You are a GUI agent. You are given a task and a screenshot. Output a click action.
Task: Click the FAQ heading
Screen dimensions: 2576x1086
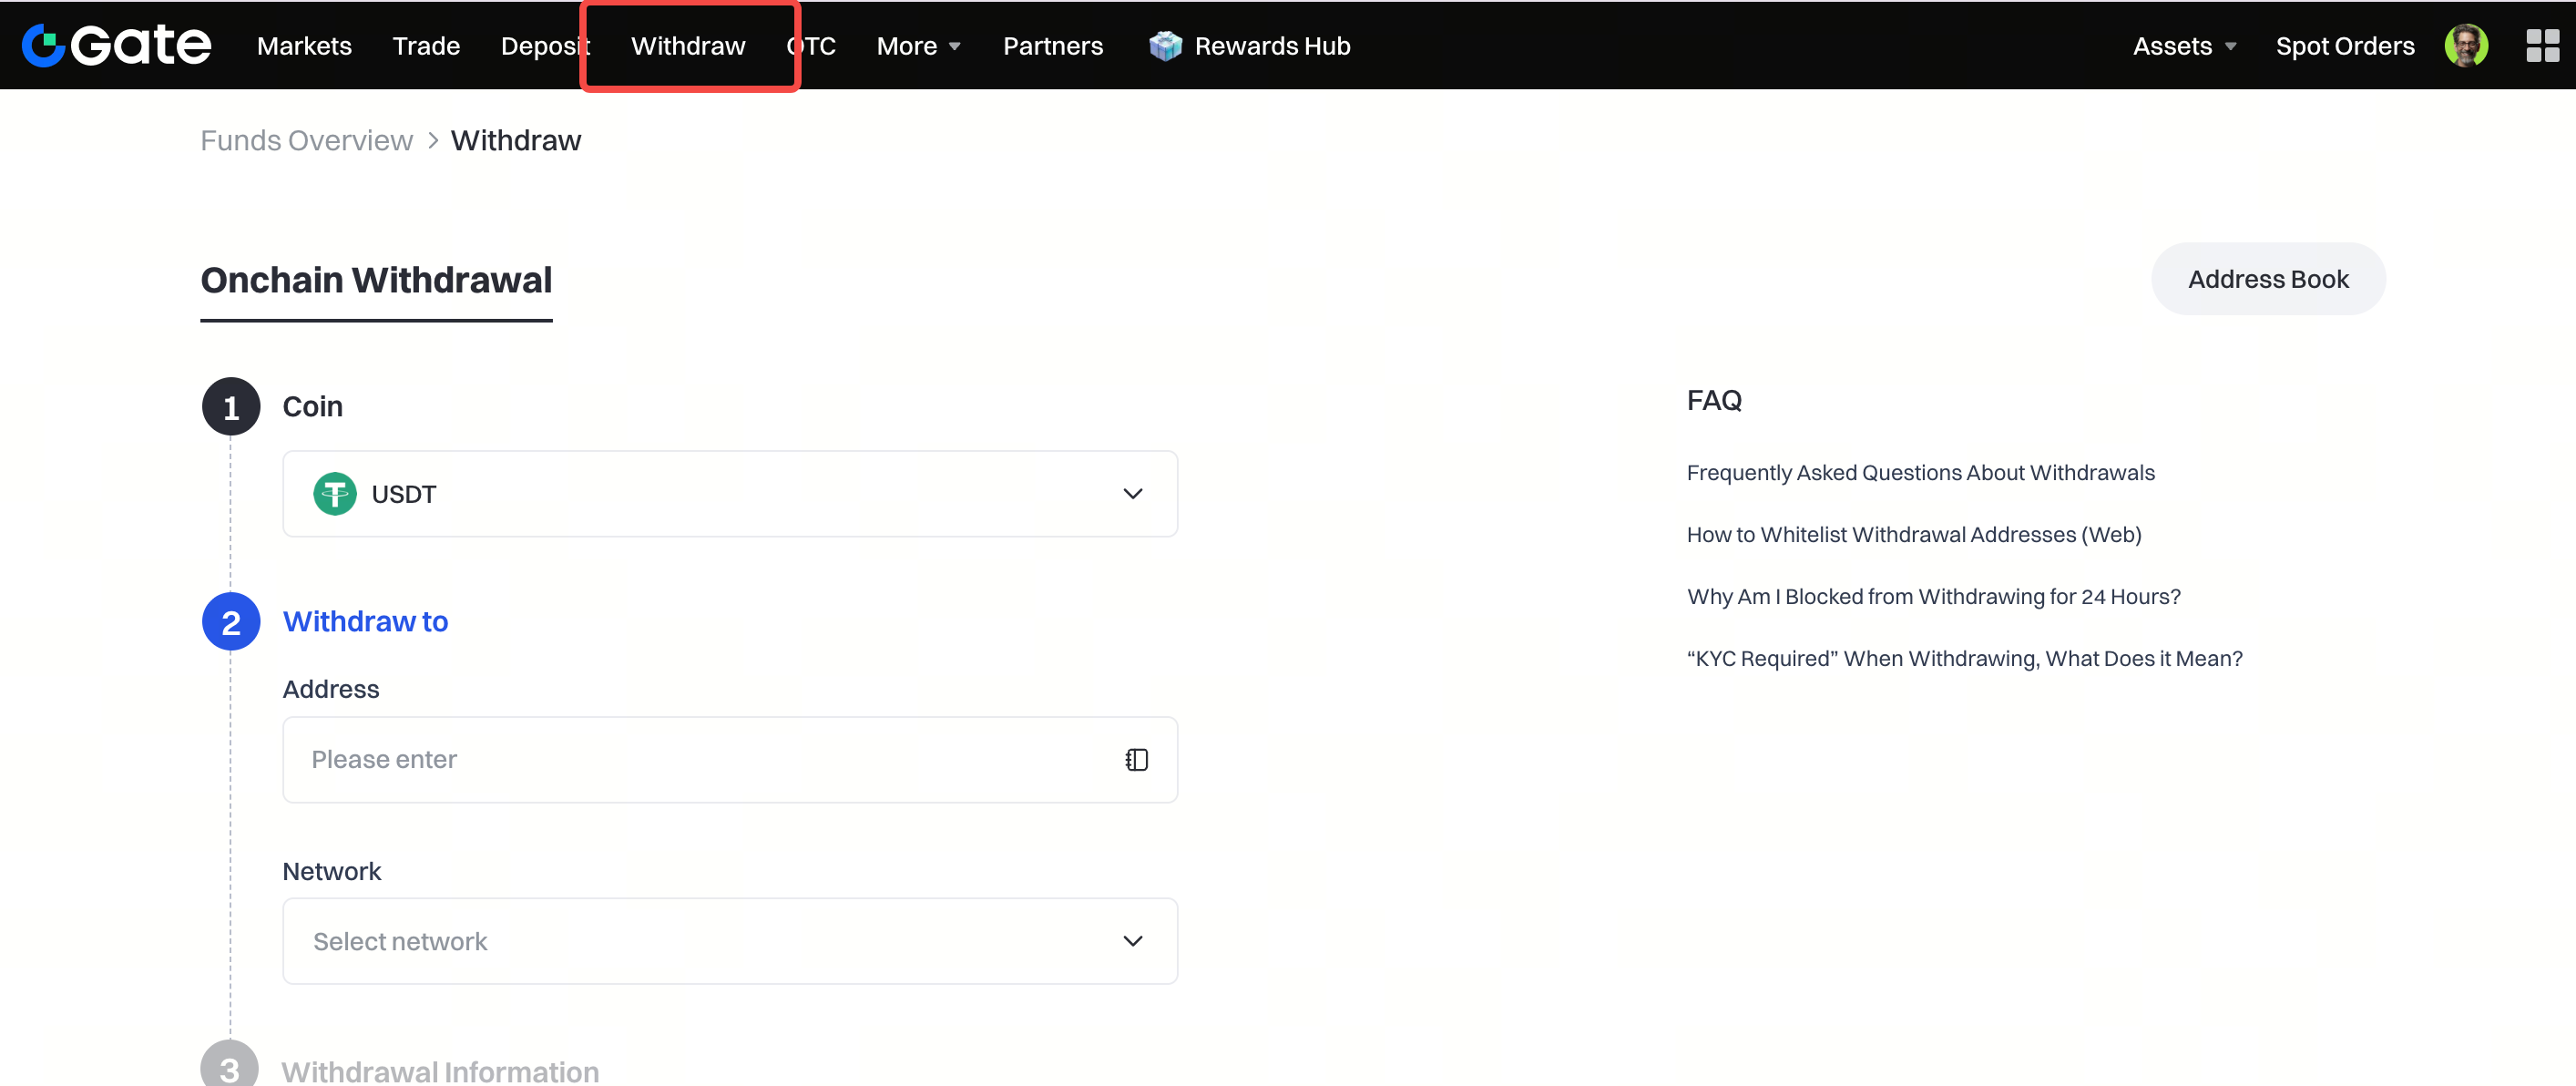point(1713,400)
